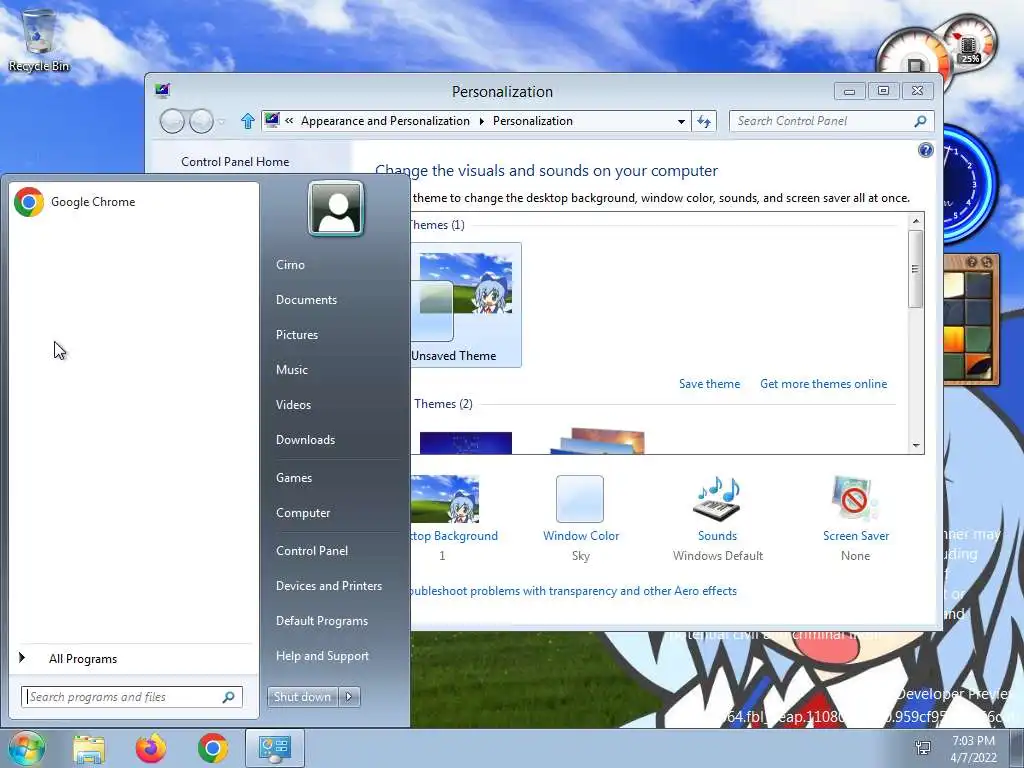
Task: Open Music from Start menu
Action: (291, 370)
